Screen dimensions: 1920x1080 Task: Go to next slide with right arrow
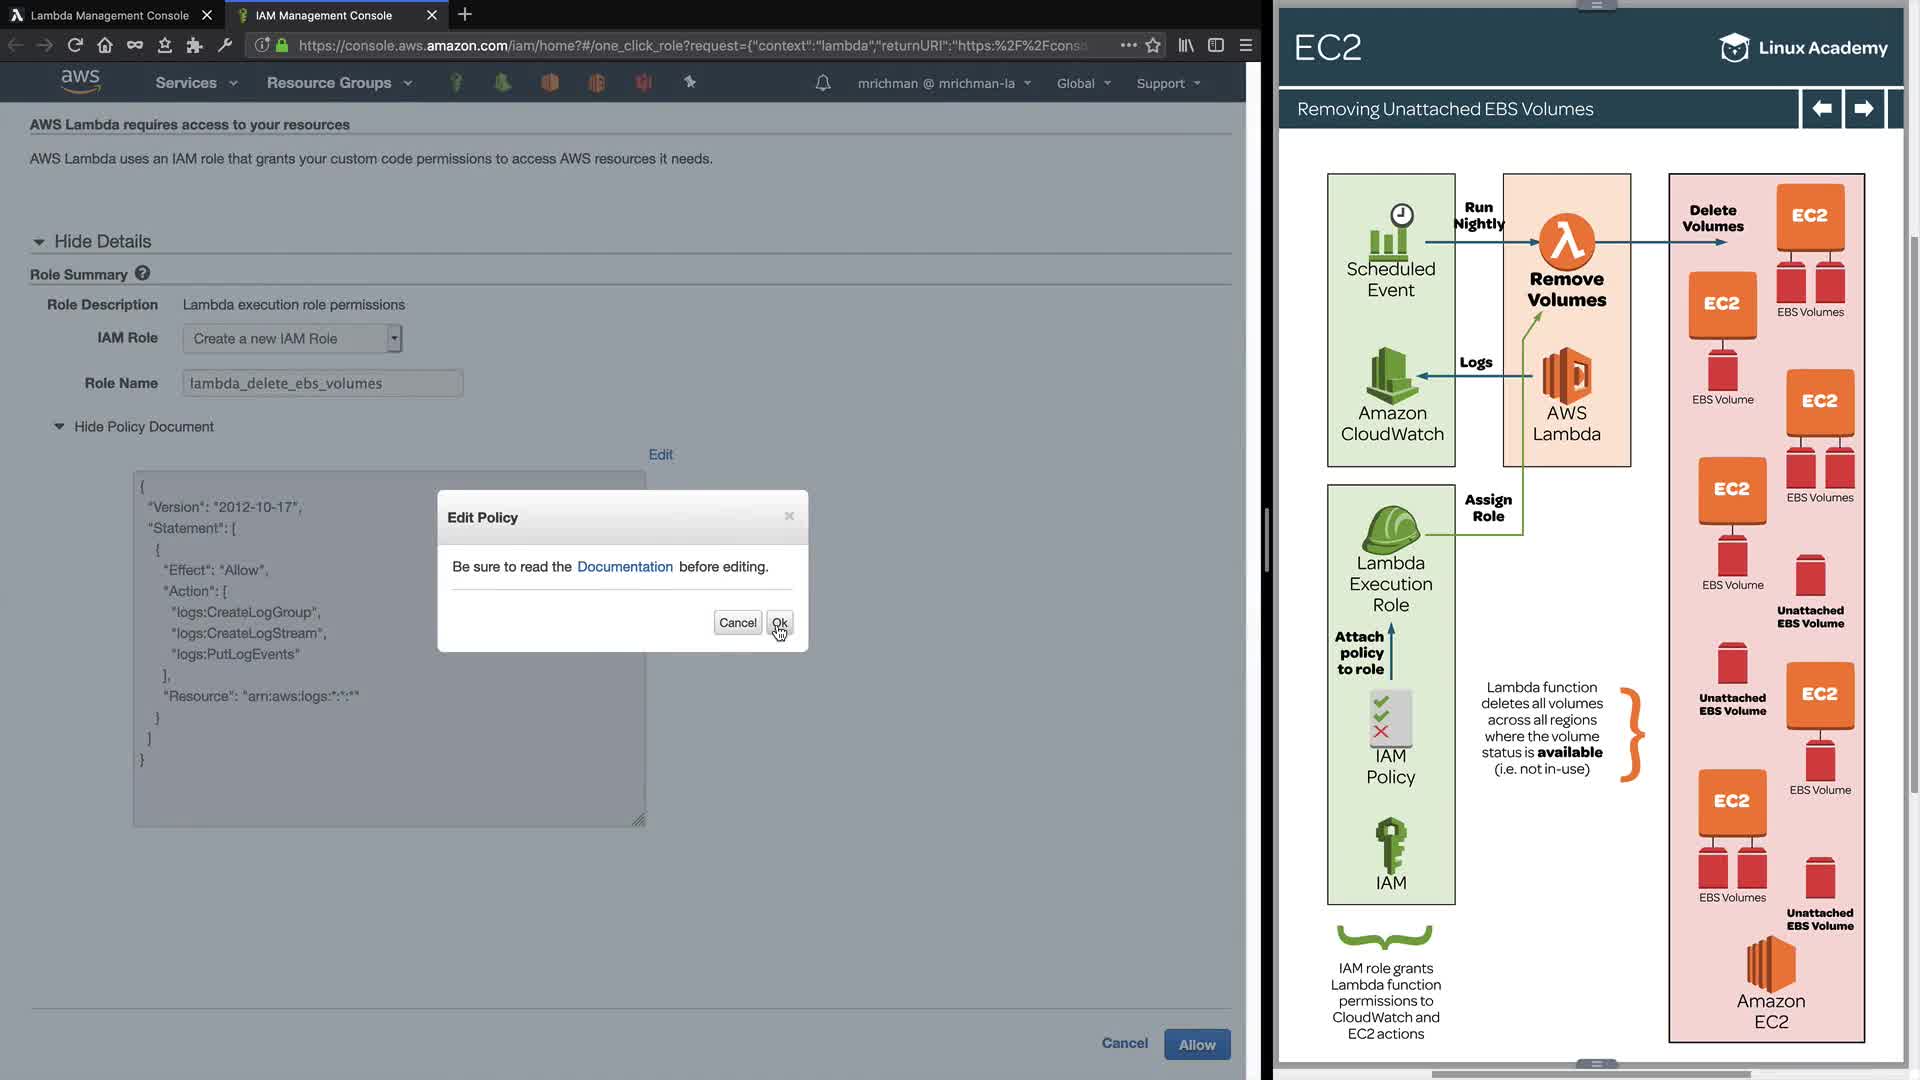(1863, 108)
